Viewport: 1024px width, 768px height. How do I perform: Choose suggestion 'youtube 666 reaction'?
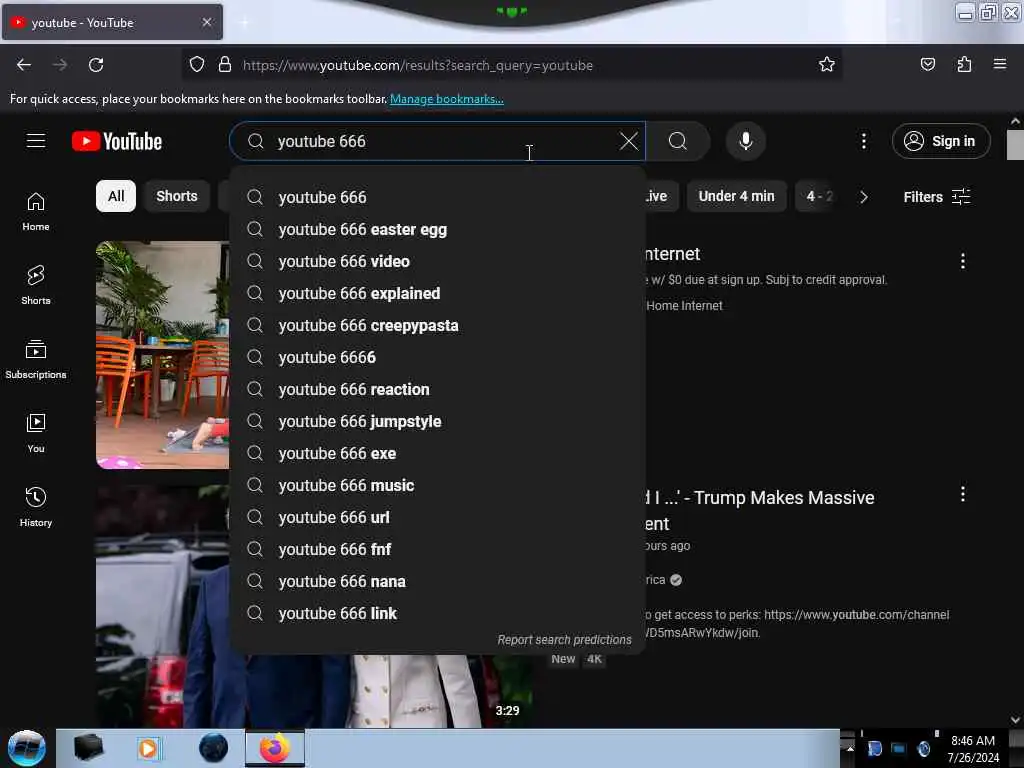[437, 389]
